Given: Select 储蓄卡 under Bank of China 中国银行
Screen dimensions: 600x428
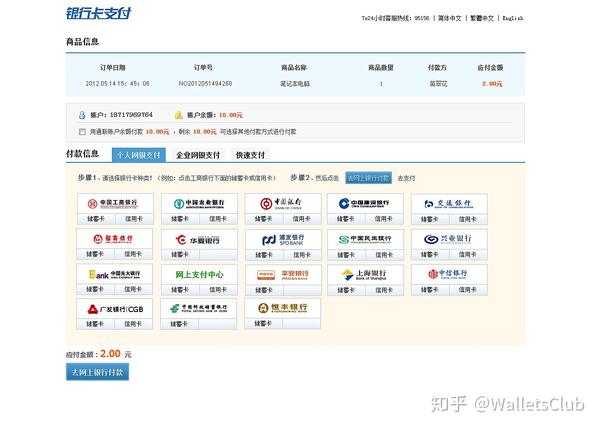Looking at the screenshot, I should tap(264, 219).
